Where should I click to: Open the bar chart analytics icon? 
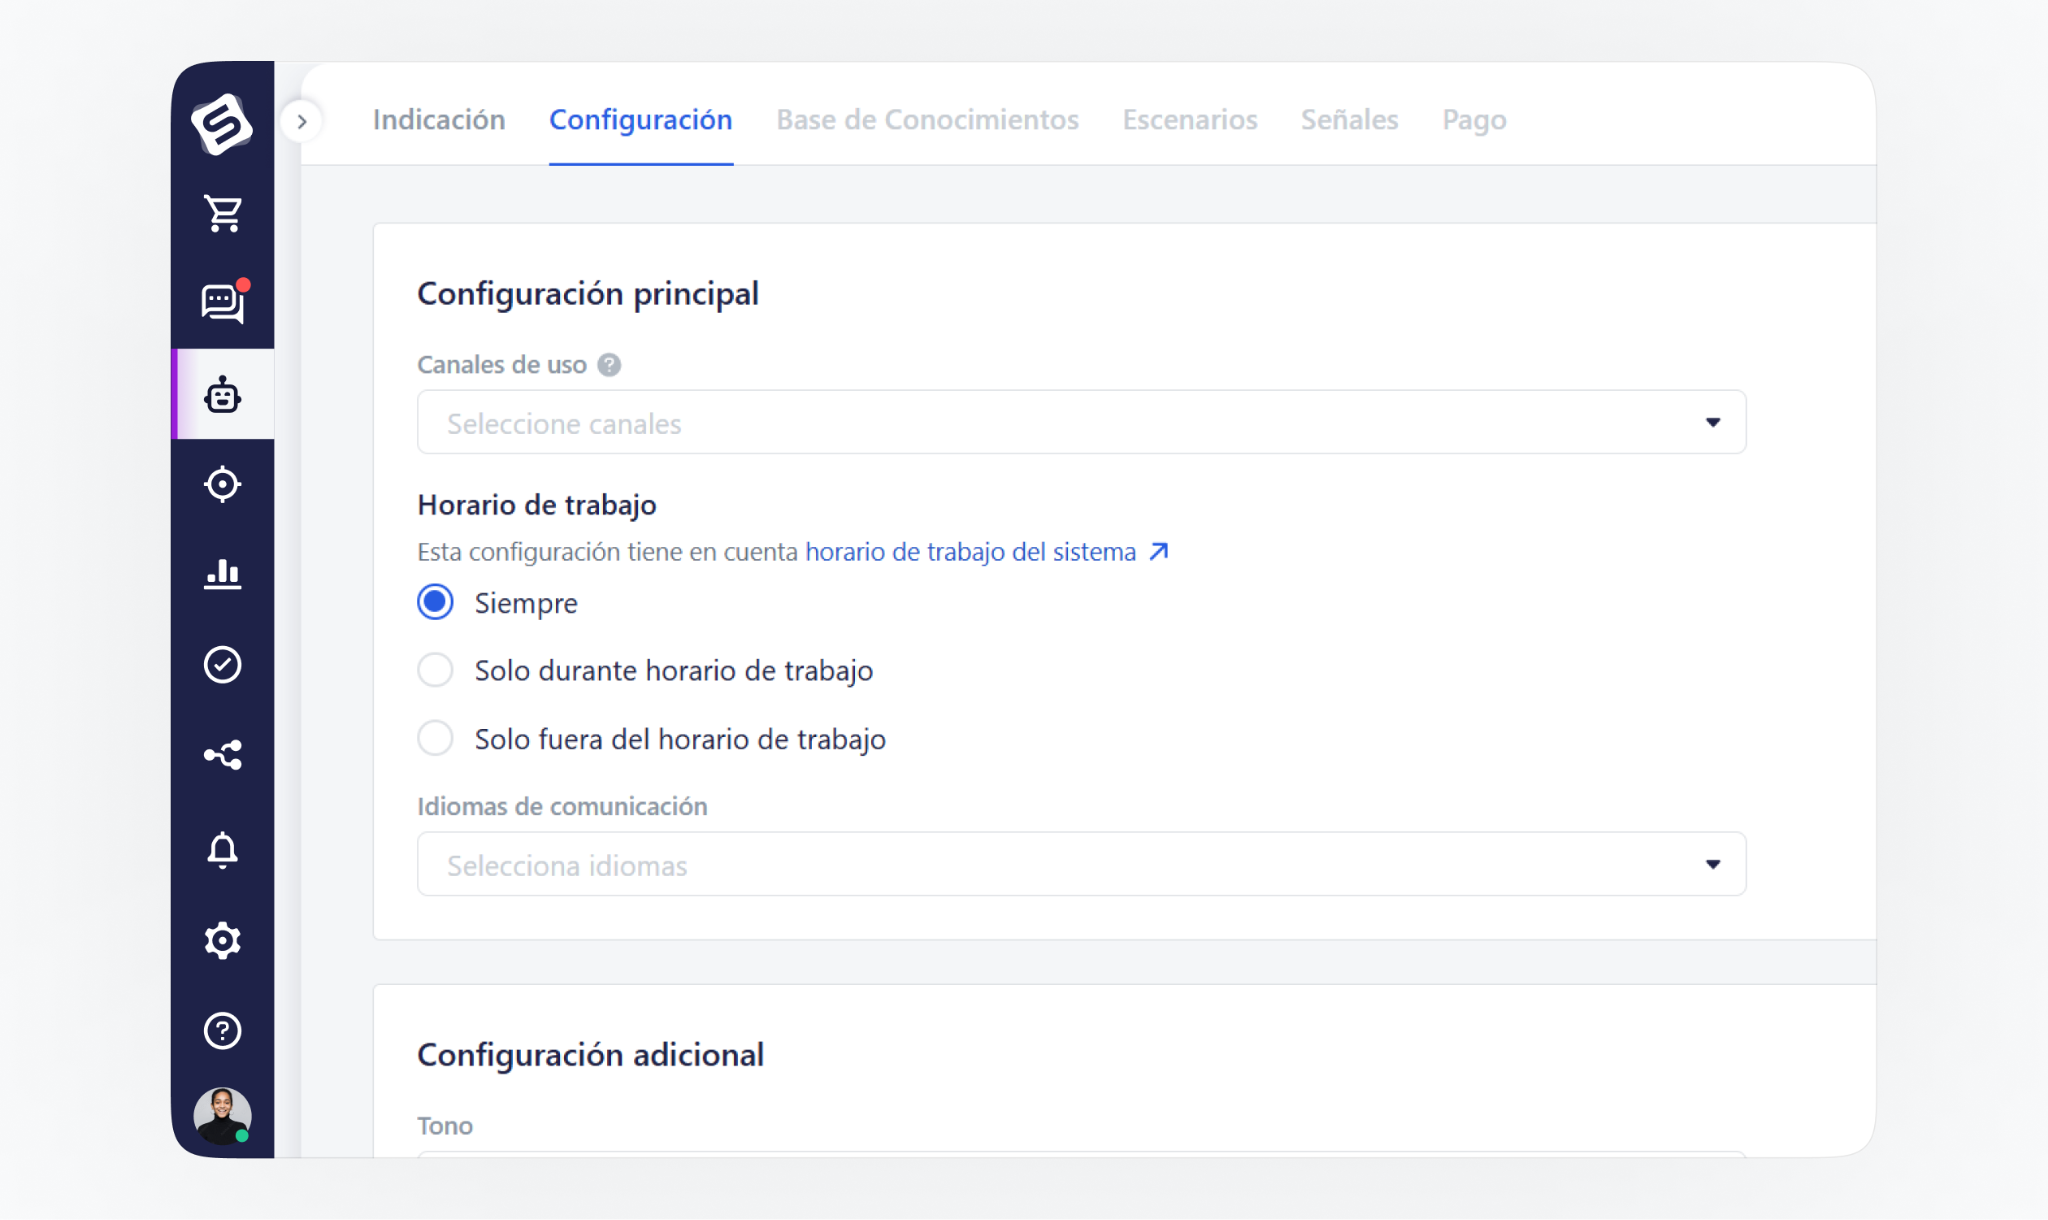[222, 574]
